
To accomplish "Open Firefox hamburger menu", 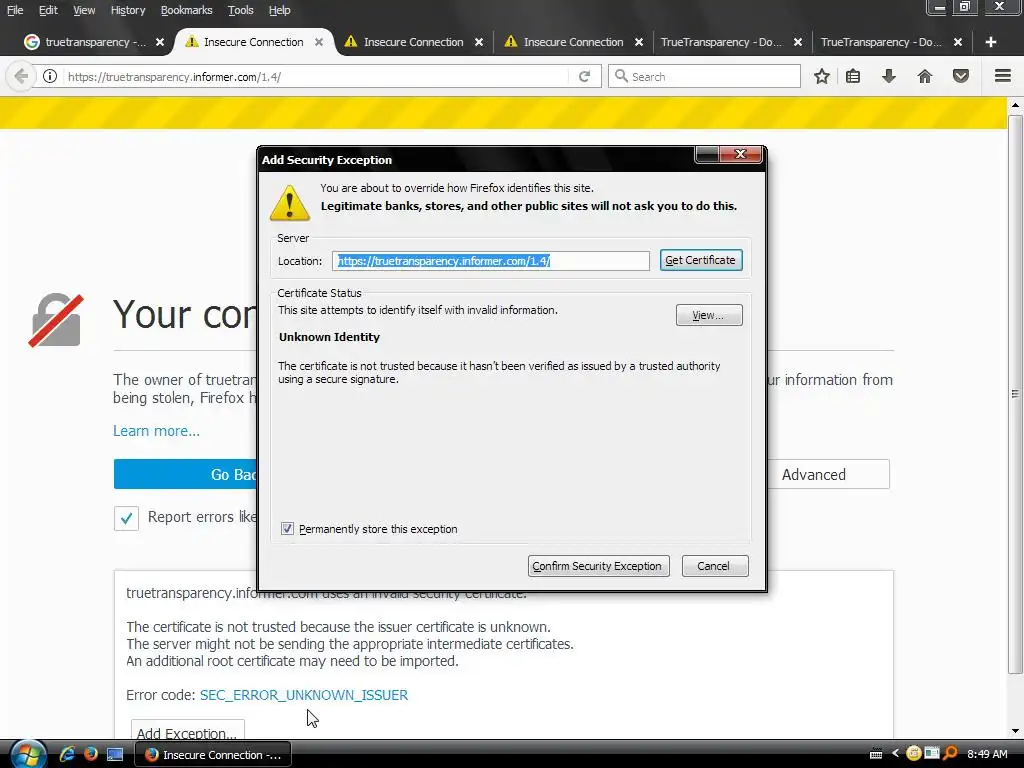I will pyautogui.click(x=1003, y=76).
